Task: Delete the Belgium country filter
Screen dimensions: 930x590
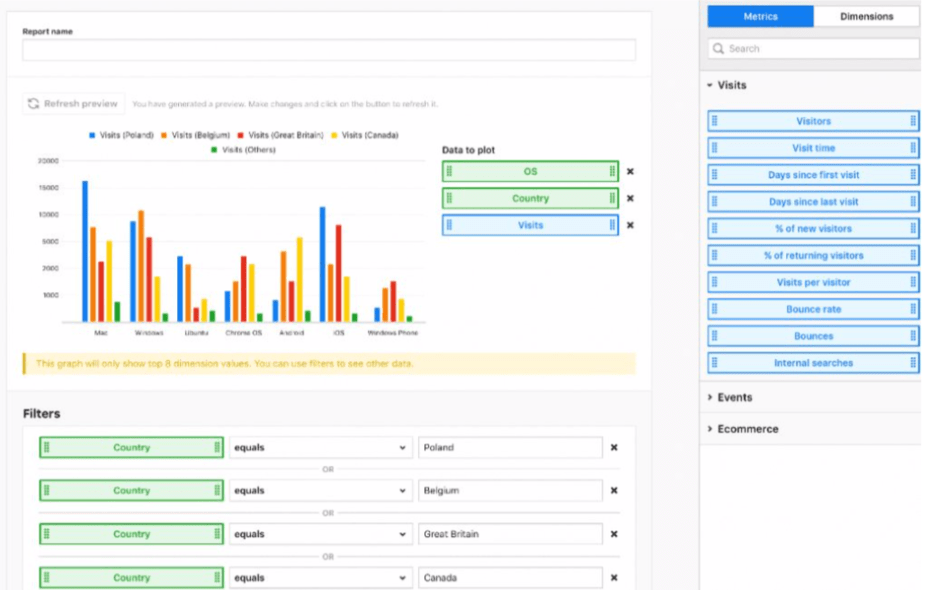Action: coord(614,491)
